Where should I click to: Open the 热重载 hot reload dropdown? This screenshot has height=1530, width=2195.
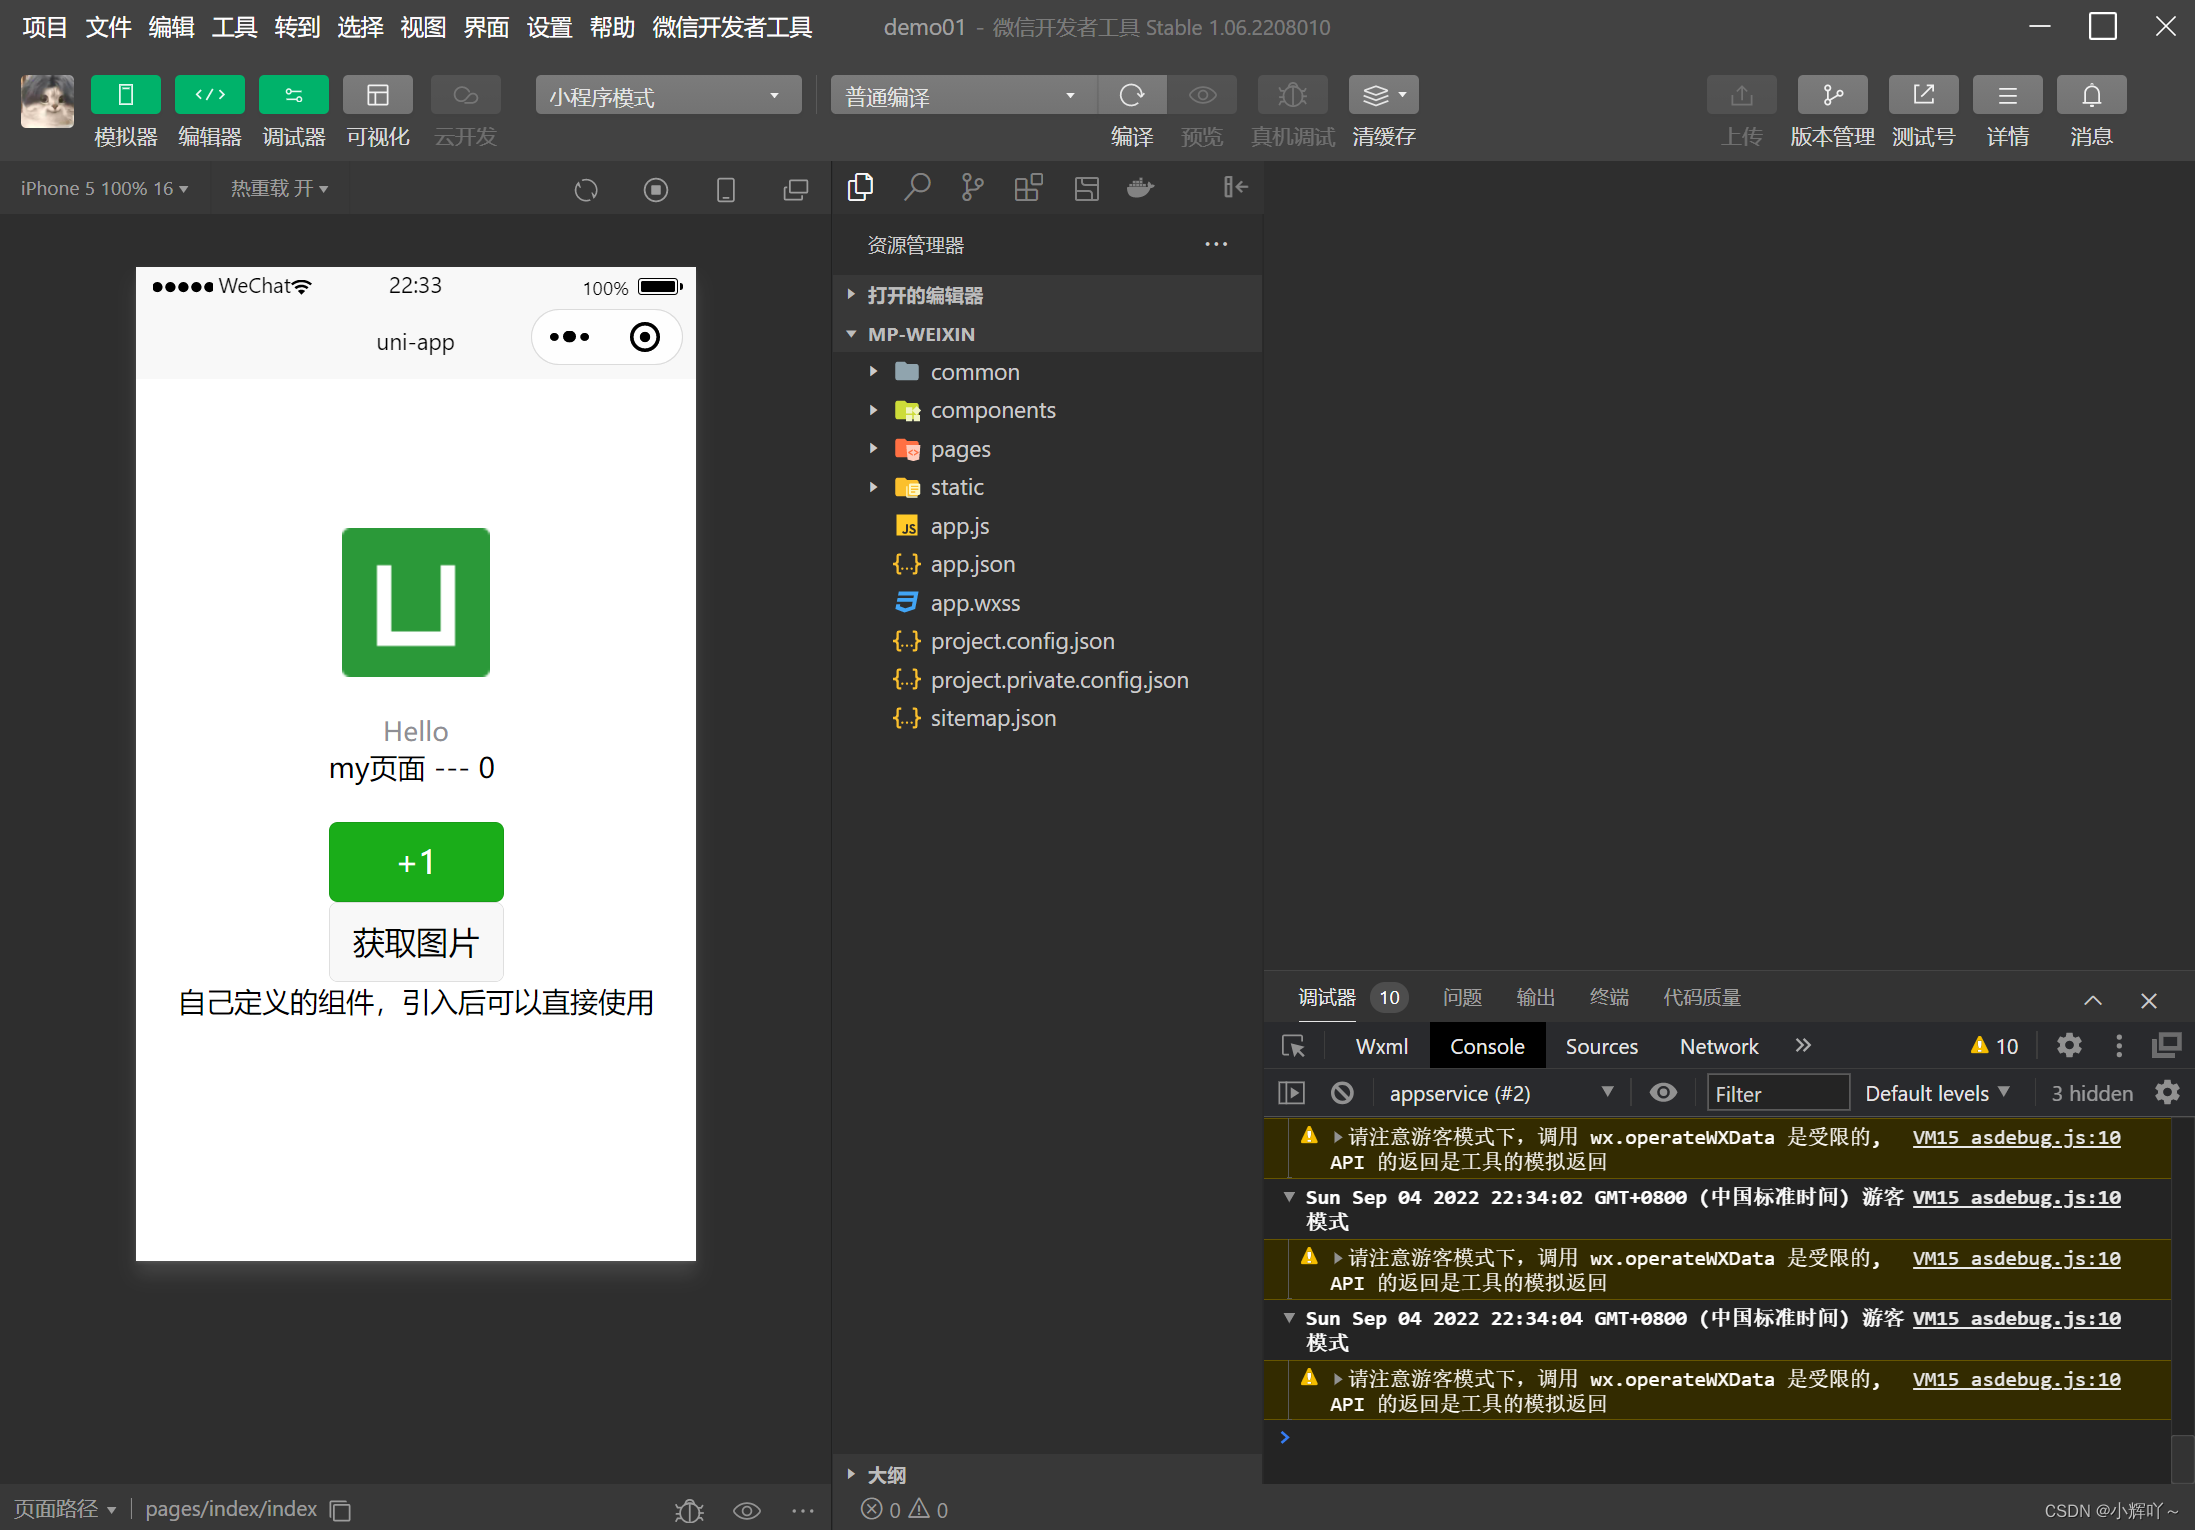279,188
